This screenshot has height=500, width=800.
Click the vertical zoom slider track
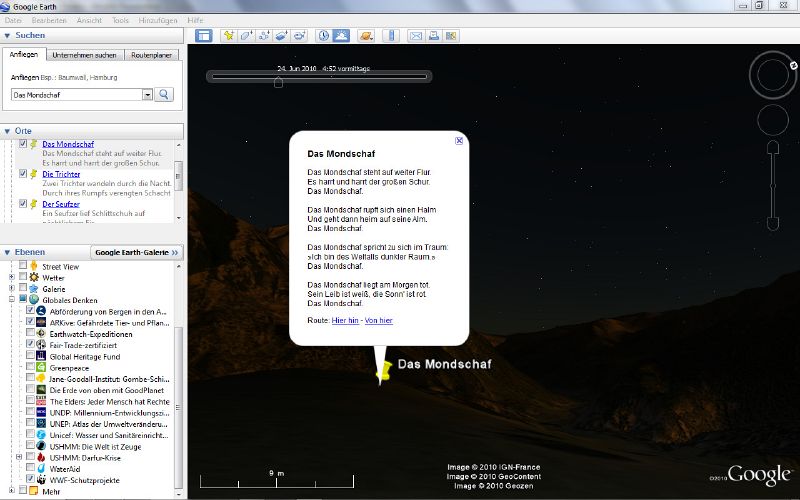[773, 186]
